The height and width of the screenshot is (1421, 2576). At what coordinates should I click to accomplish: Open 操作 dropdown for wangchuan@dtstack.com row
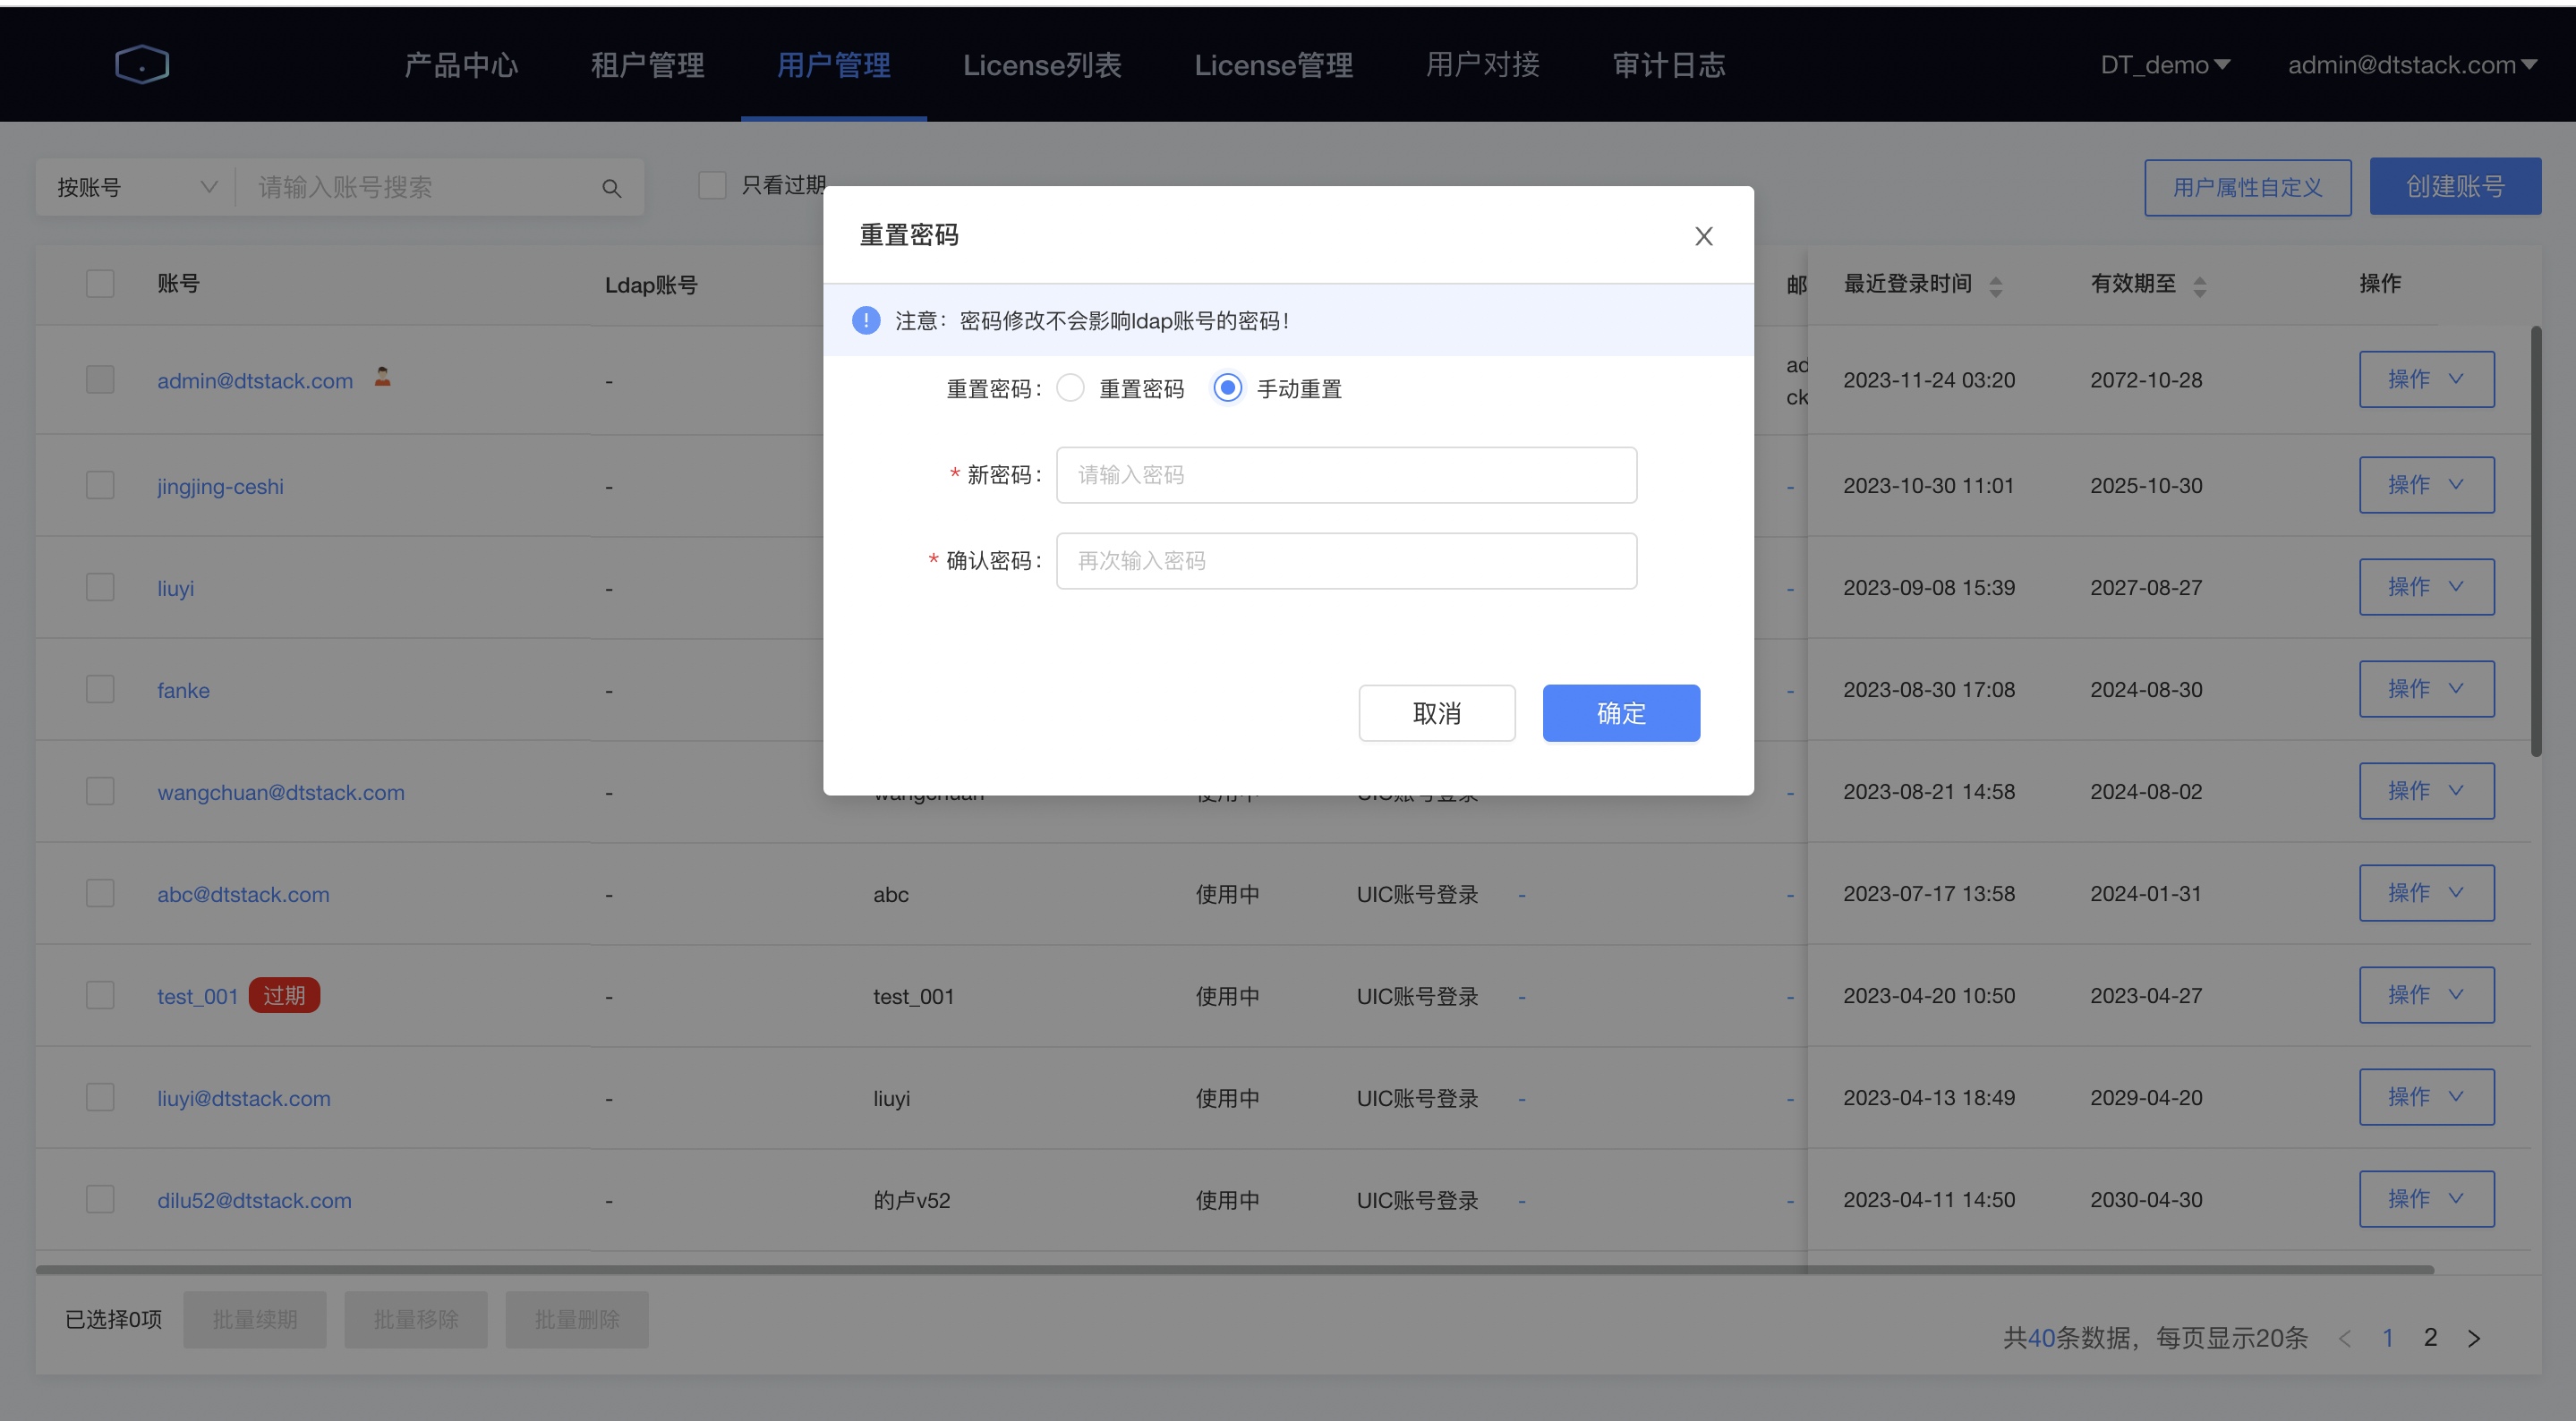pos(2427,791)
